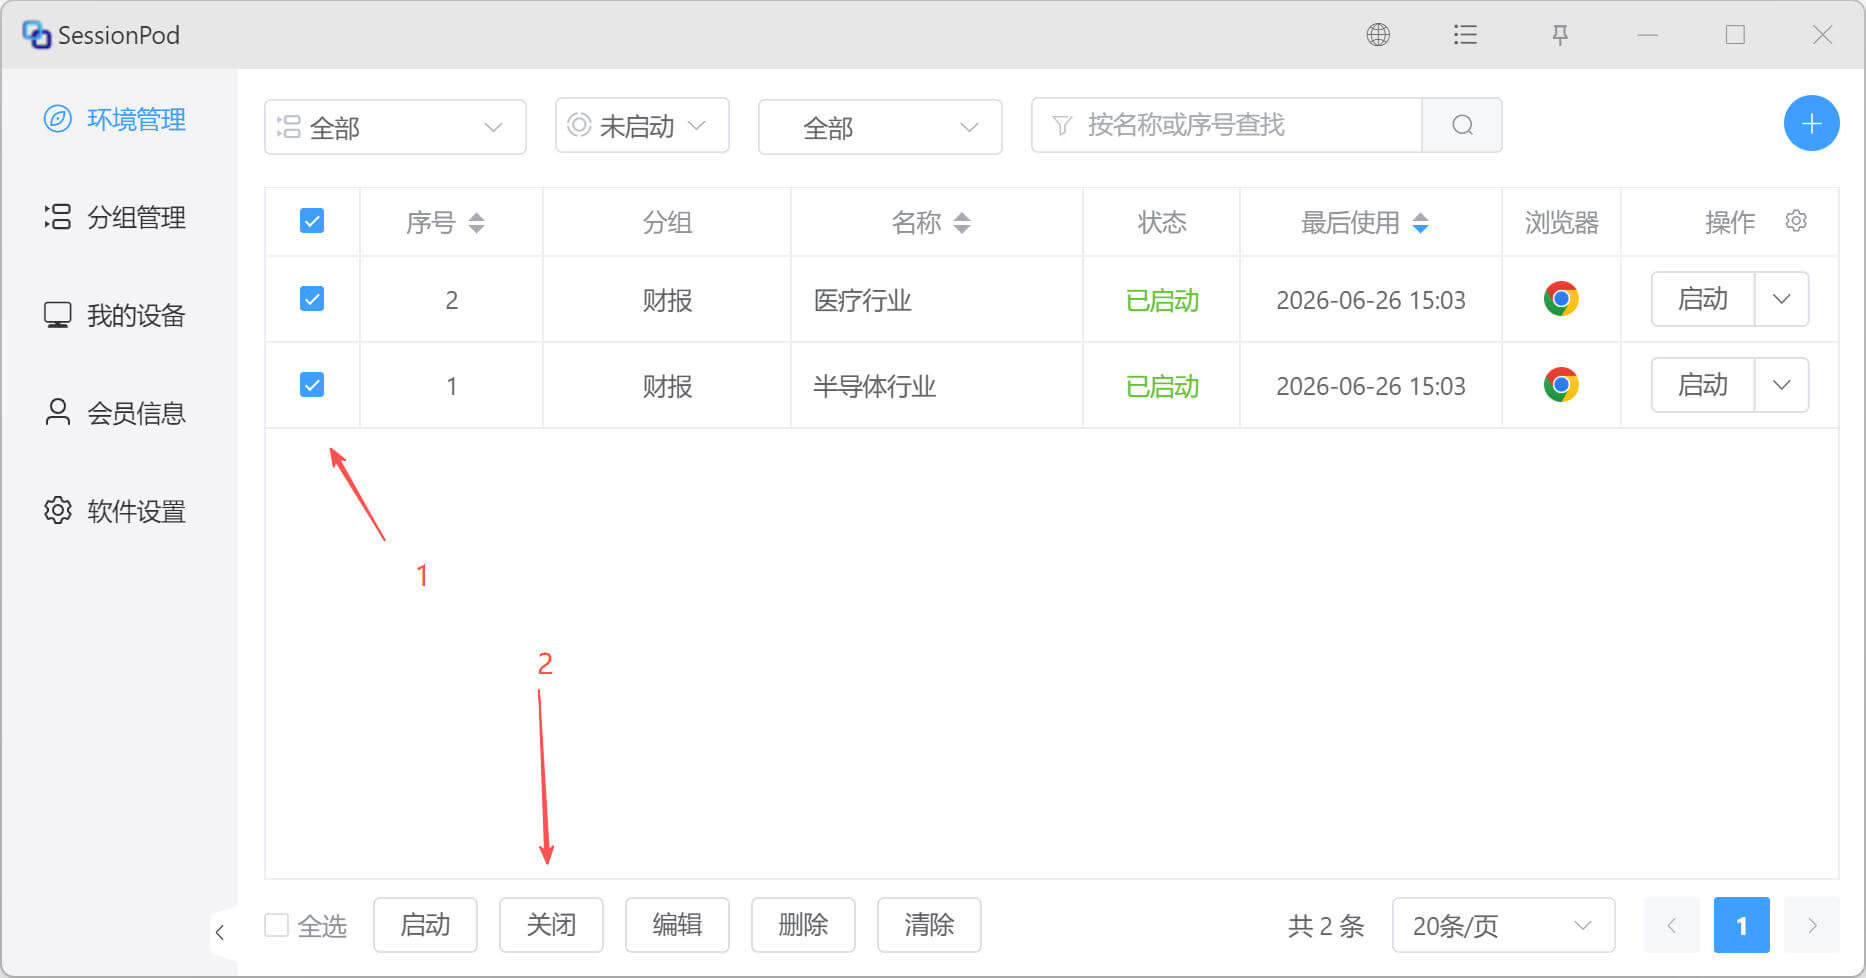This screenshot has width=1866, height=978.
Task: Sort by 序号 column arrows
Action: [477, 222]
